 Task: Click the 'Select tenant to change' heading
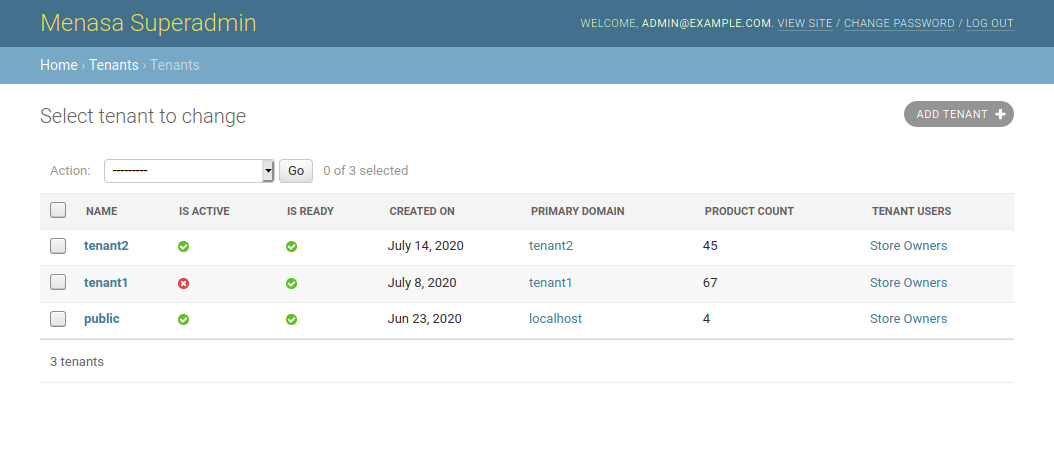click(x=143, y=116)
